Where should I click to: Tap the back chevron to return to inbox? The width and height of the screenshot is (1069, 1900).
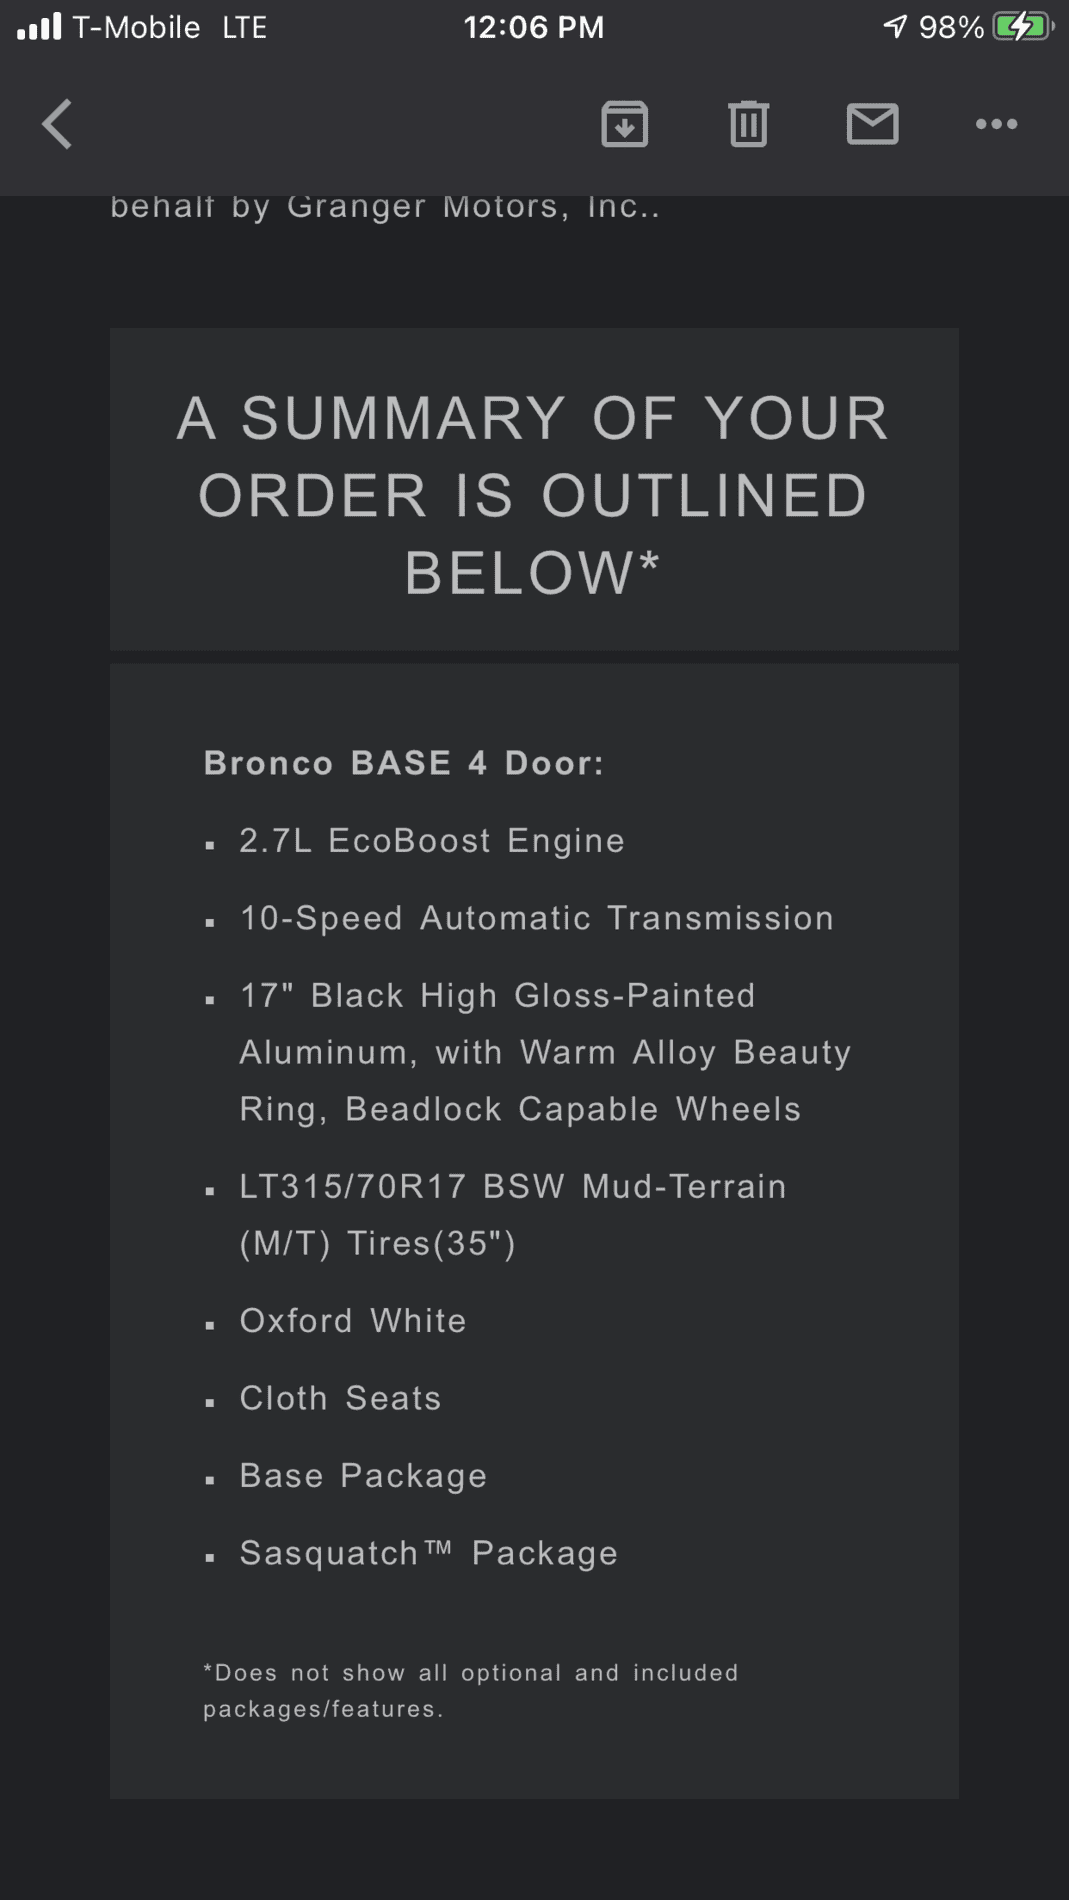(x=57, y=124)
